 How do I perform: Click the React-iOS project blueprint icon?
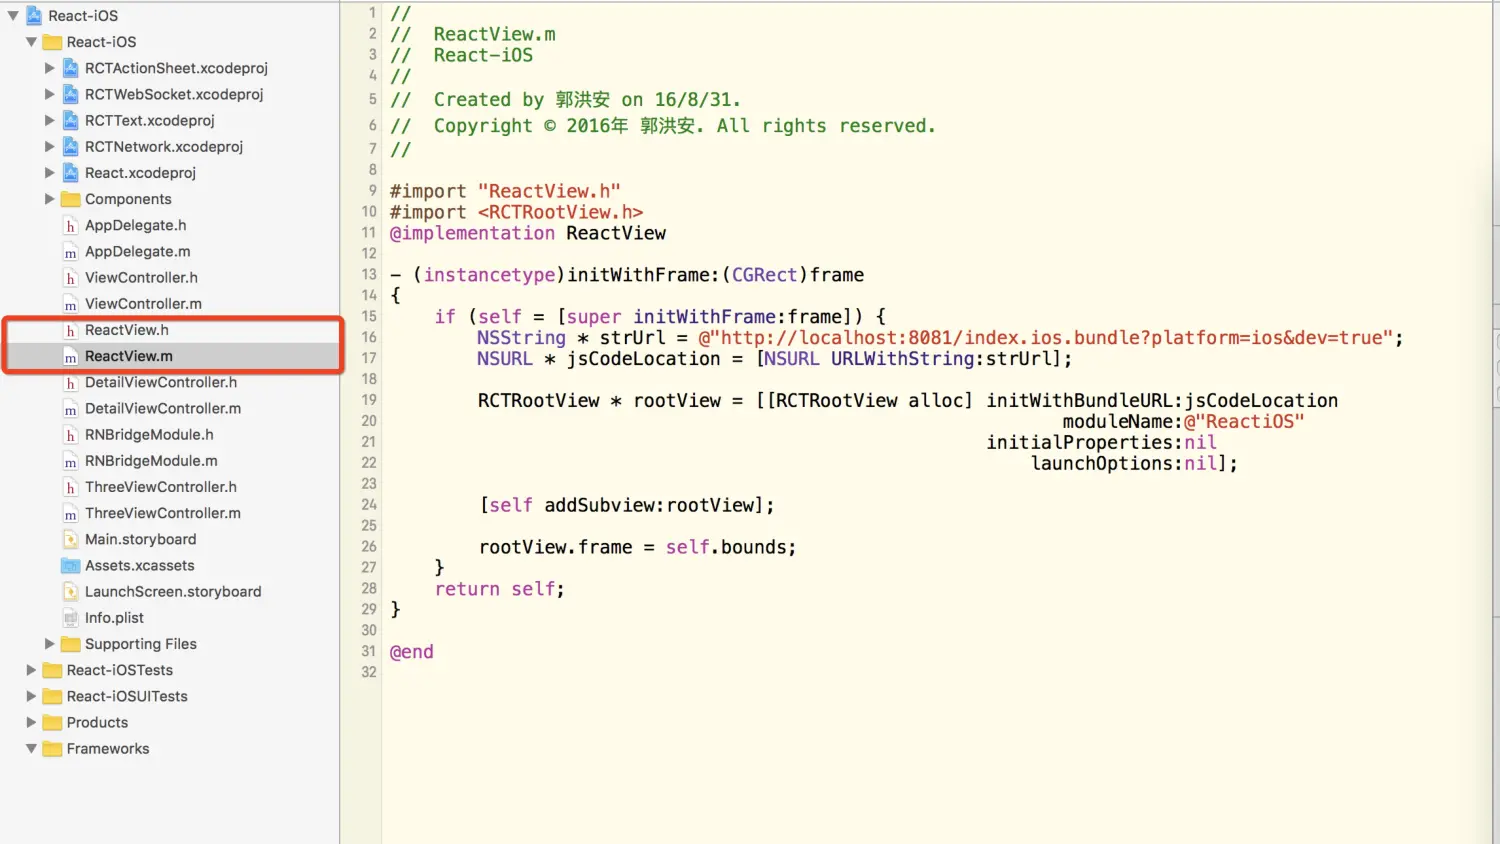click(x=34, y=16)
